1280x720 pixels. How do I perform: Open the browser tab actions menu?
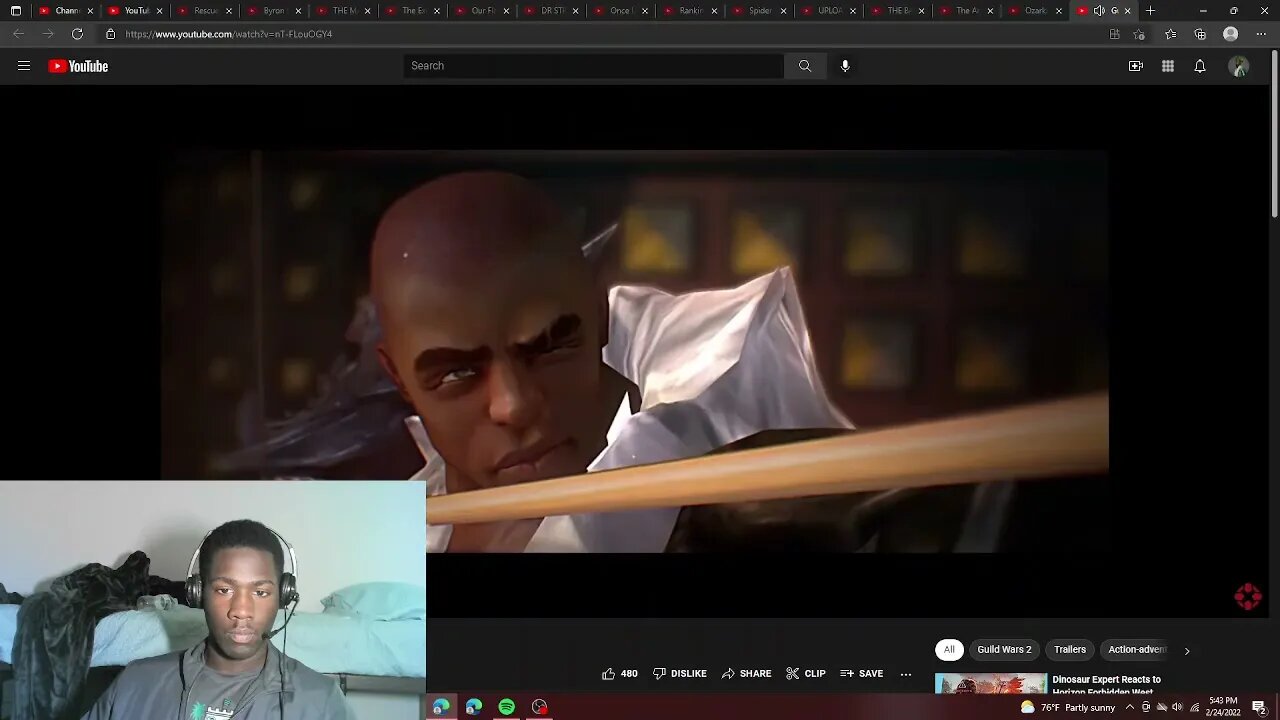15,11
